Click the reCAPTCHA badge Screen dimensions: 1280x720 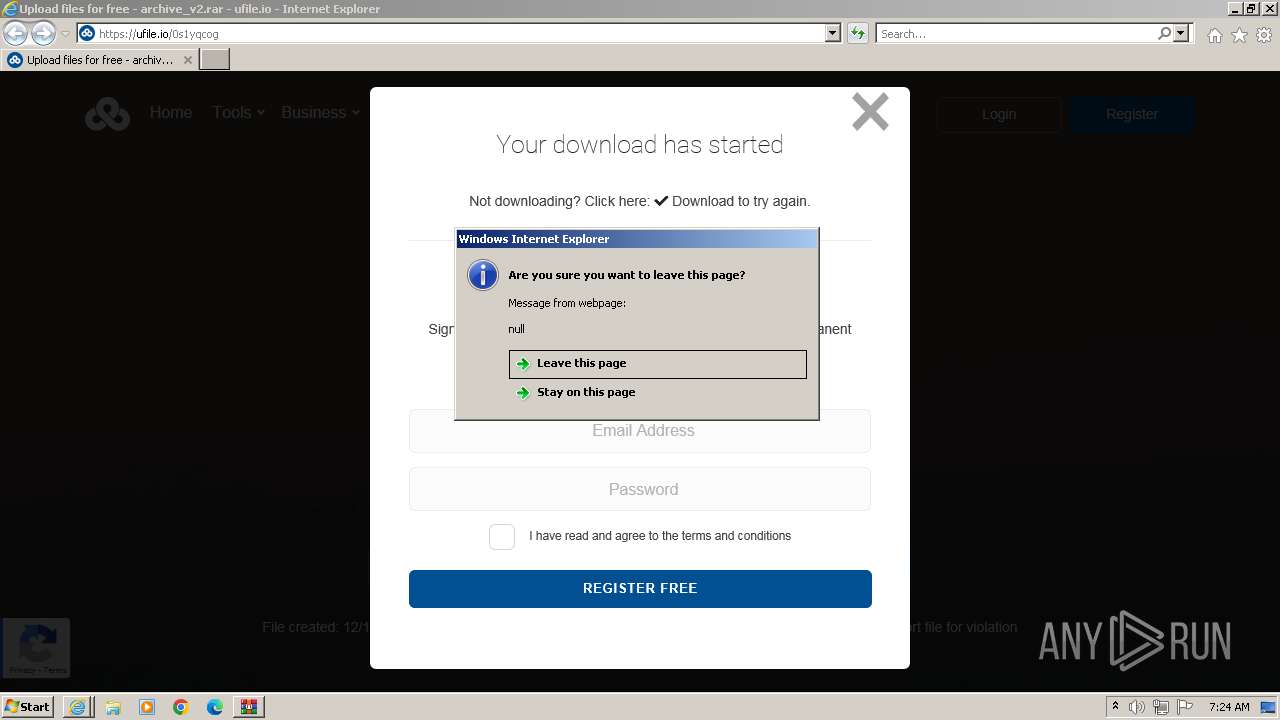36,647
